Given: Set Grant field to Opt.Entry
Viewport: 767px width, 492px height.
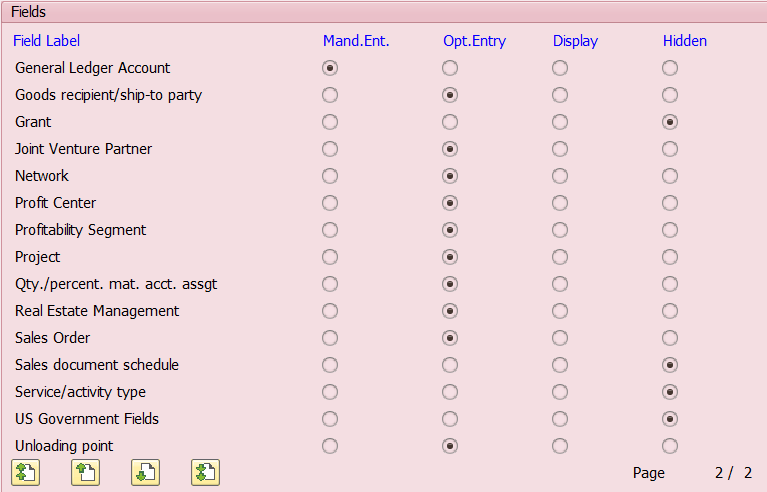Looking at the screenshot, I should [x=450, y=122].
